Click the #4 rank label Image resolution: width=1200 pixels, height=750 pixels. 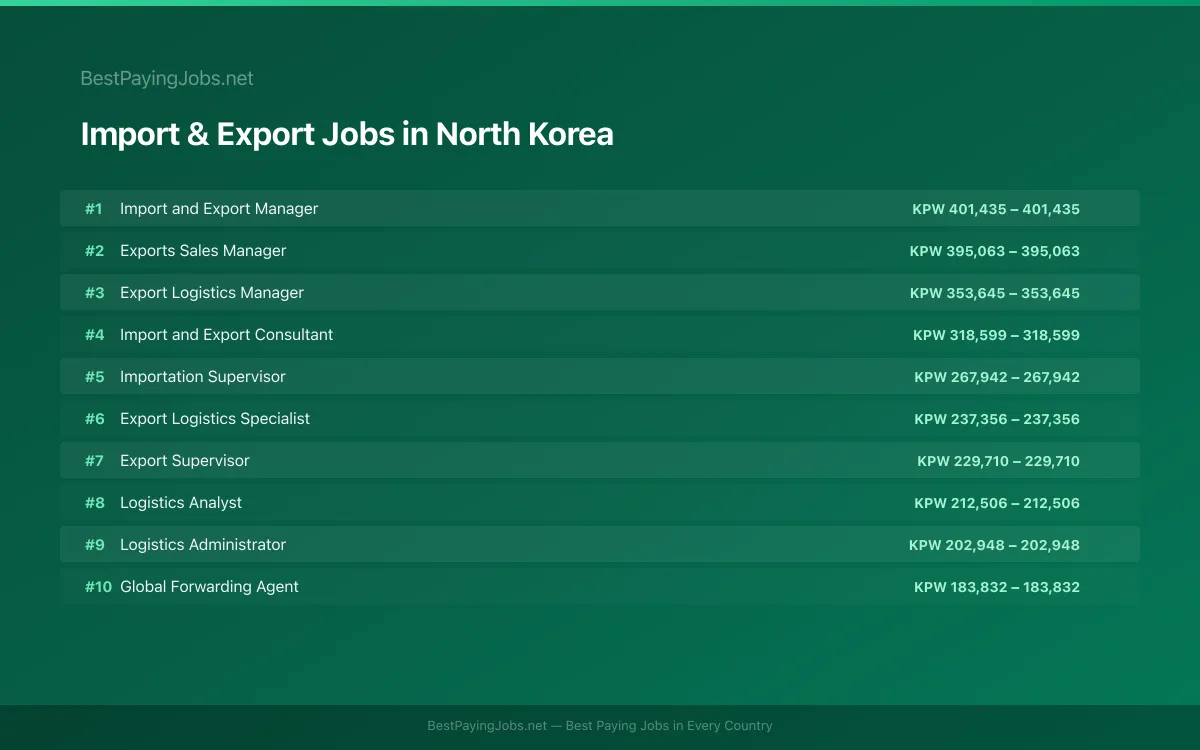pos(94,335)
